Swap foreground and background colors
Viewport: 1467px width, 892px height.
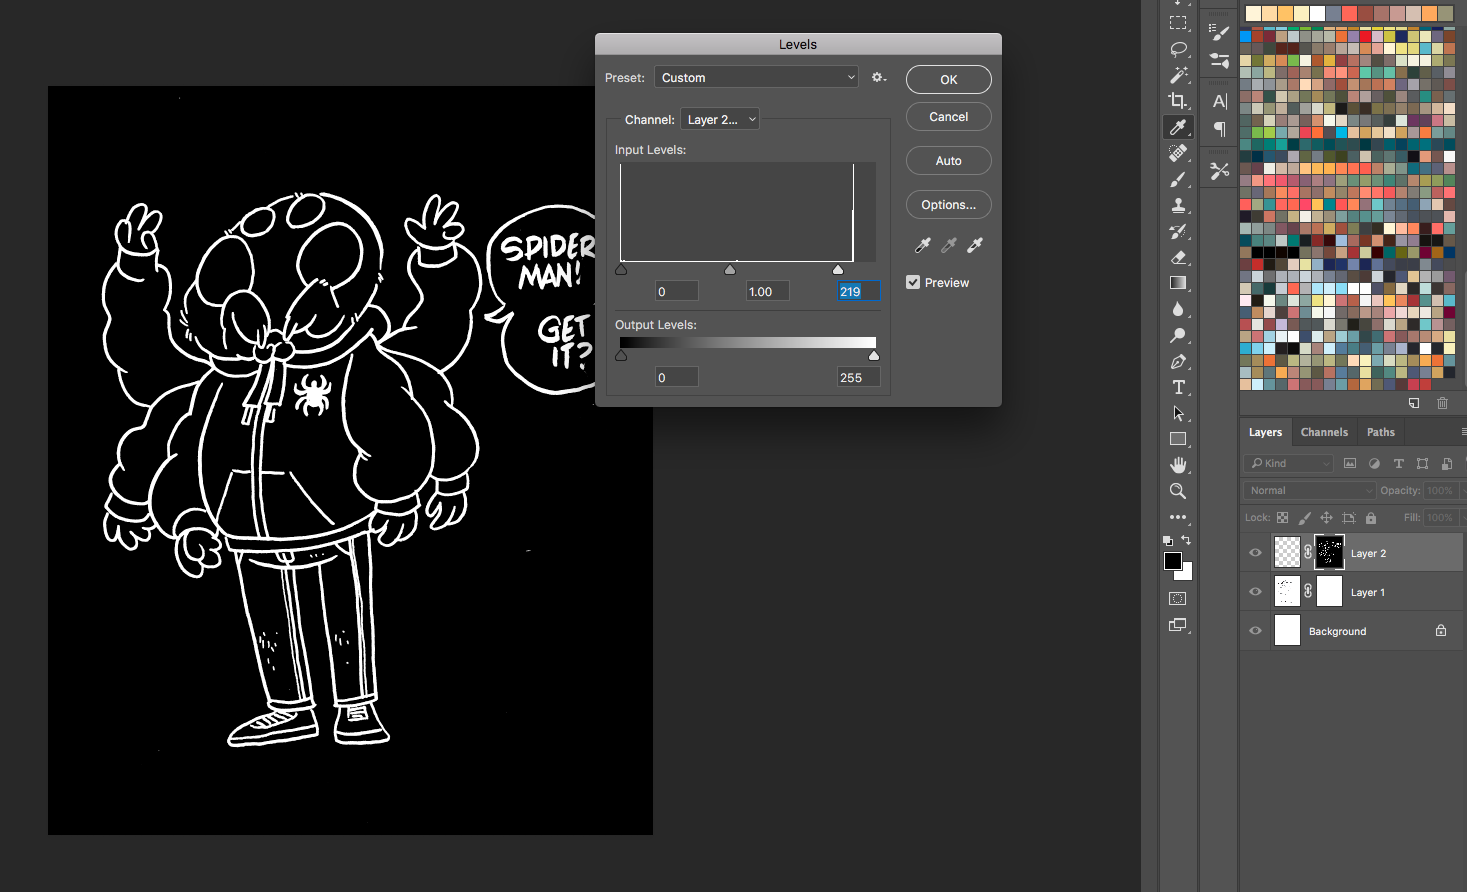1186,540
